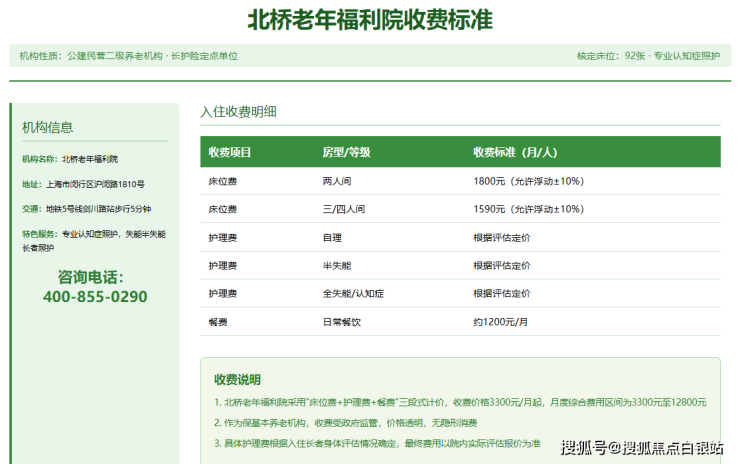
Task: Click 护理费 in the 半失能 row
Action: [223, 266]
